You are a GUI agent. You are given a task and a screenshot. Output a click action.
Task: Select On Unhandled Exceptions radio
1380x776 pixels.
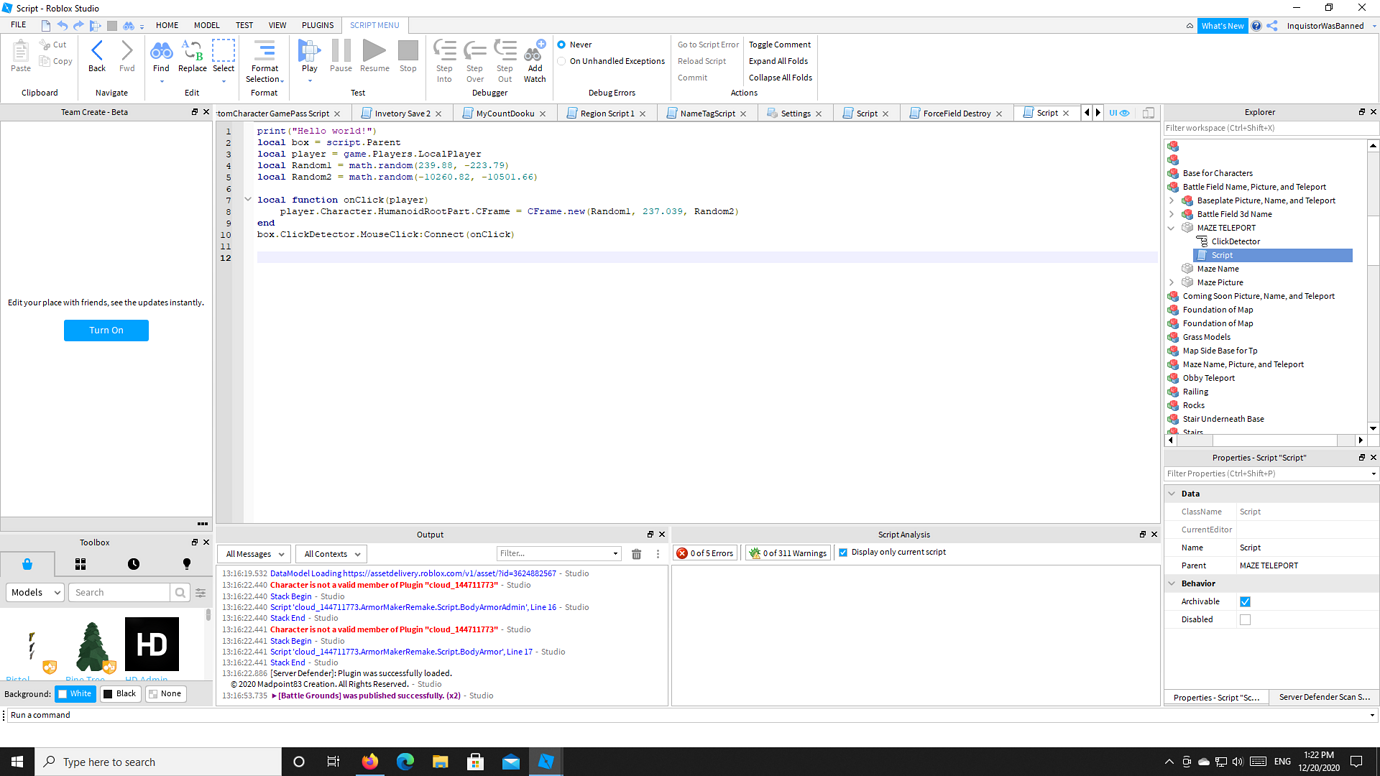point(561,61)
